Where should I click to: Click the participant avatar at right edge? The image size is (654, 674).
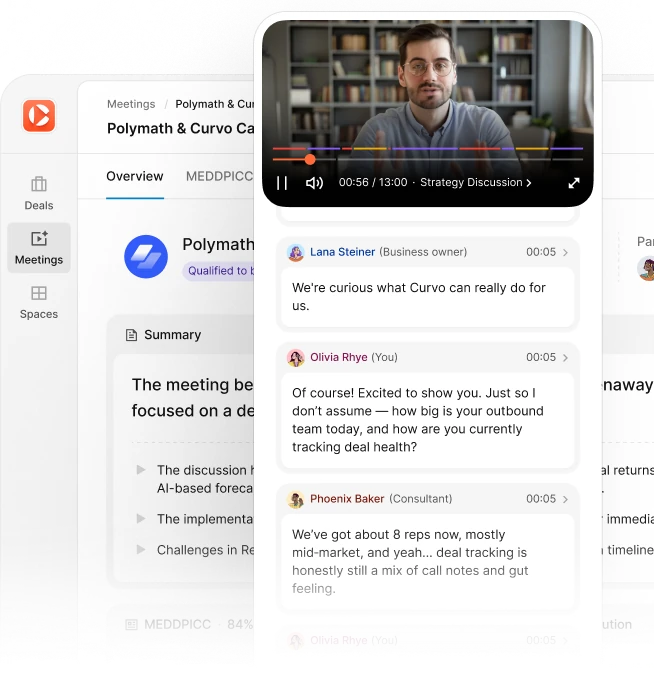[646, 268]
